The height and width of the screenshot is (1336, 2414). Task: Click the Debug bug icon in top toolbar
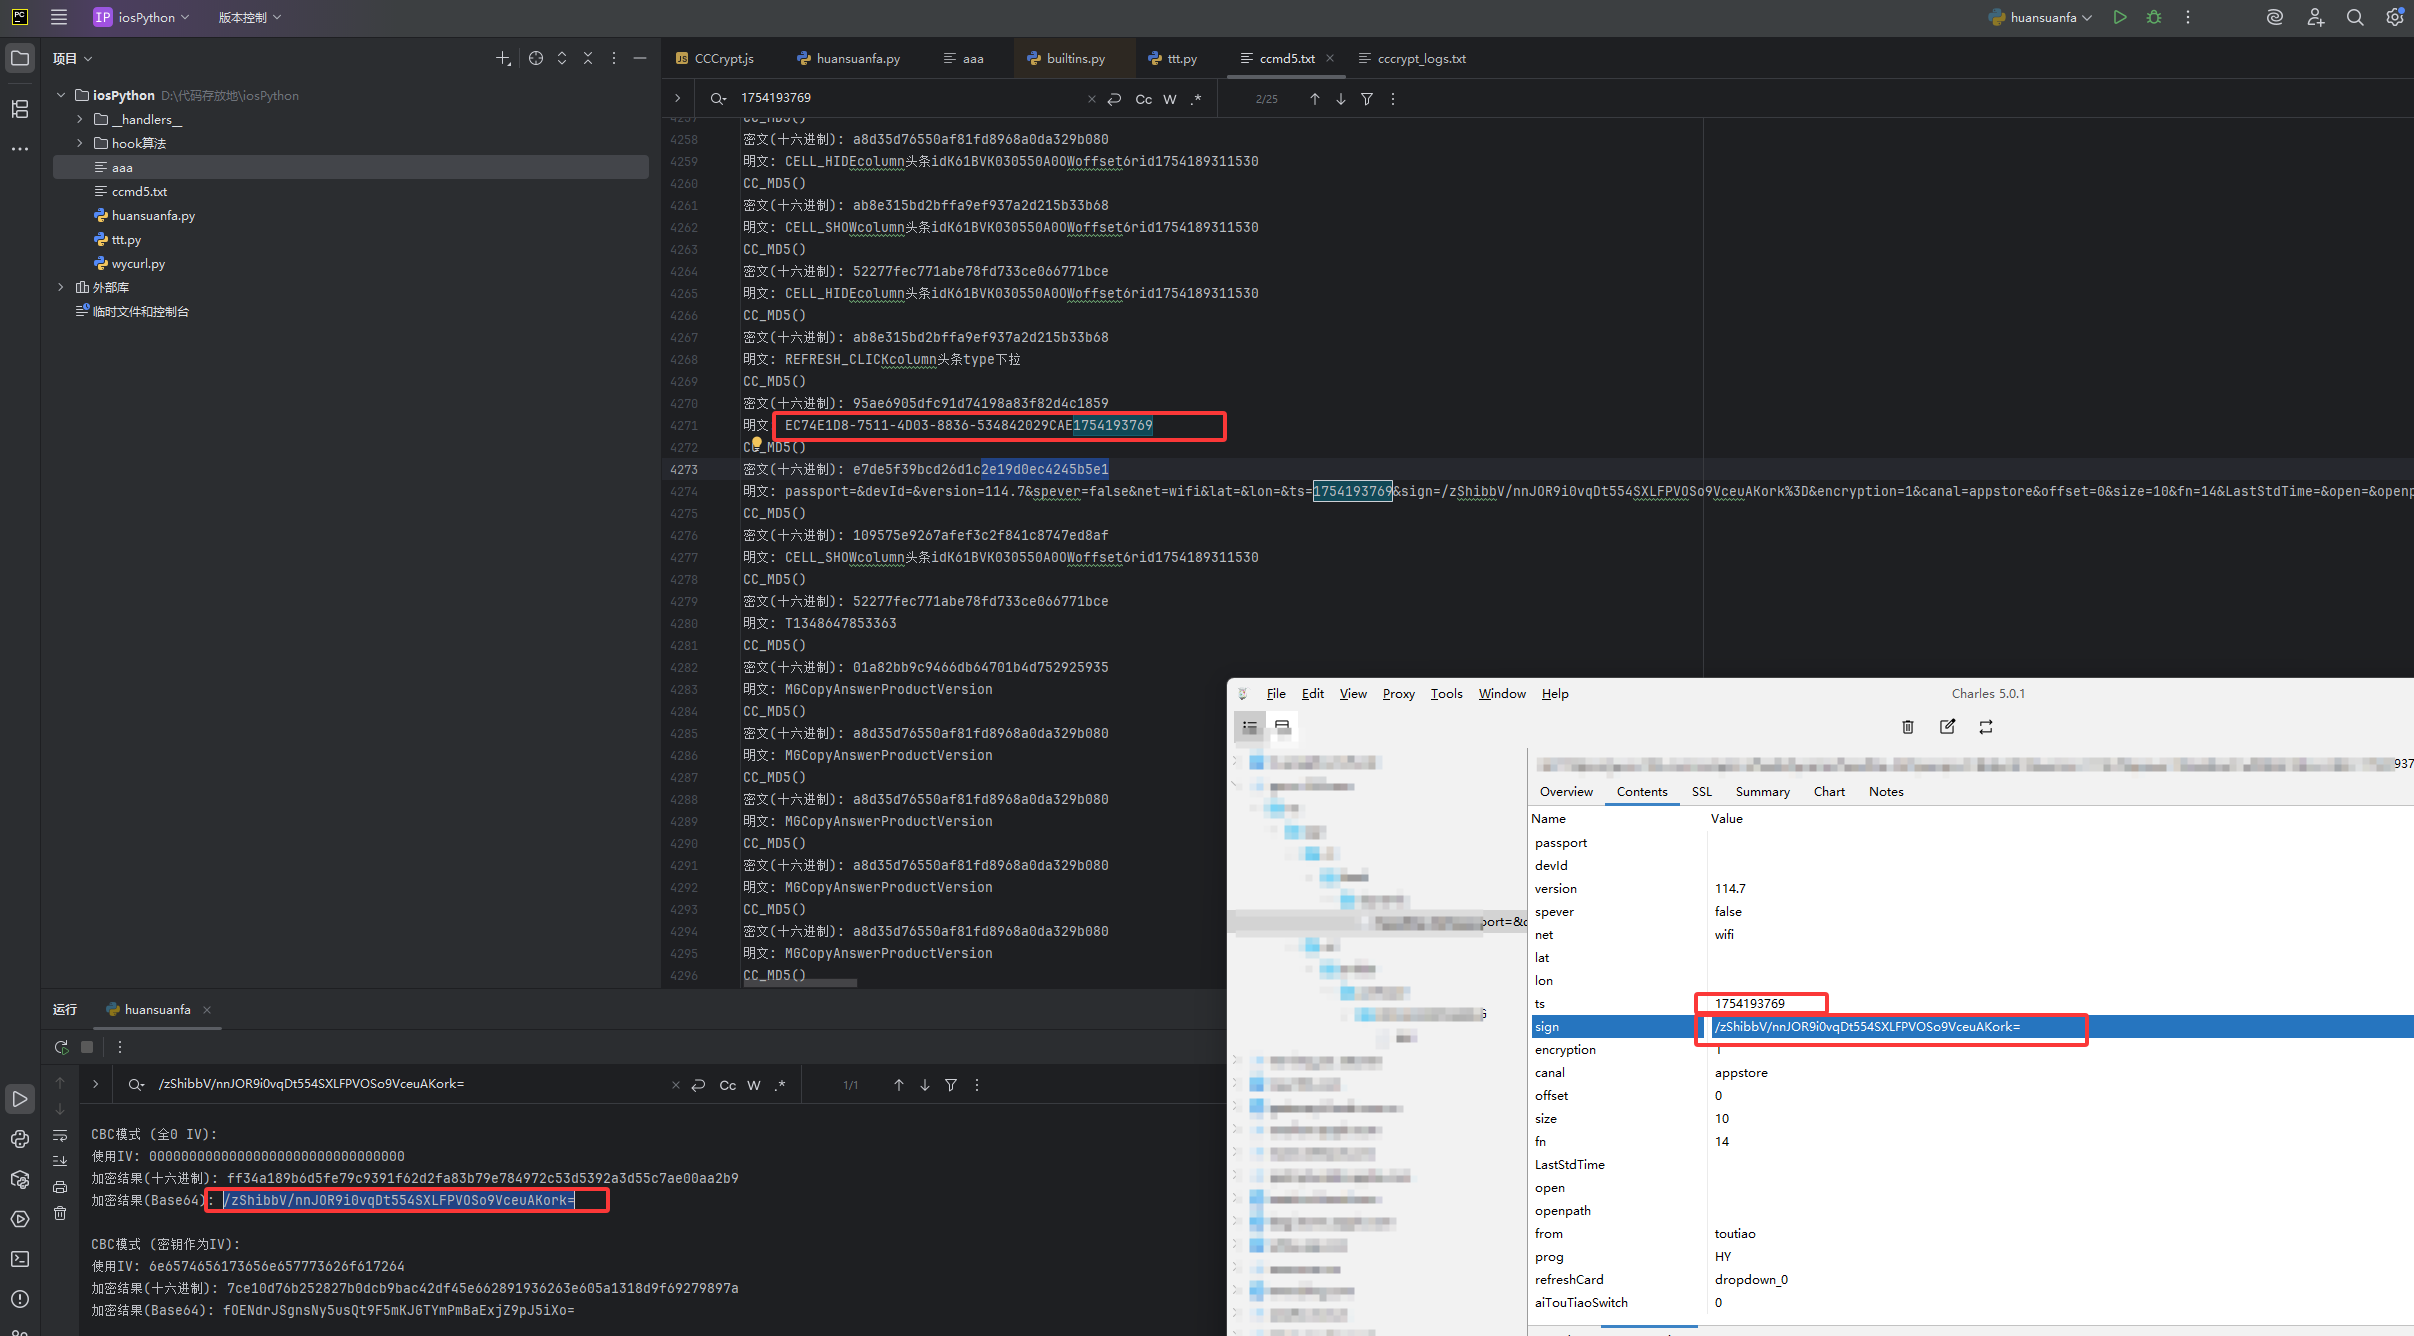2154,17
